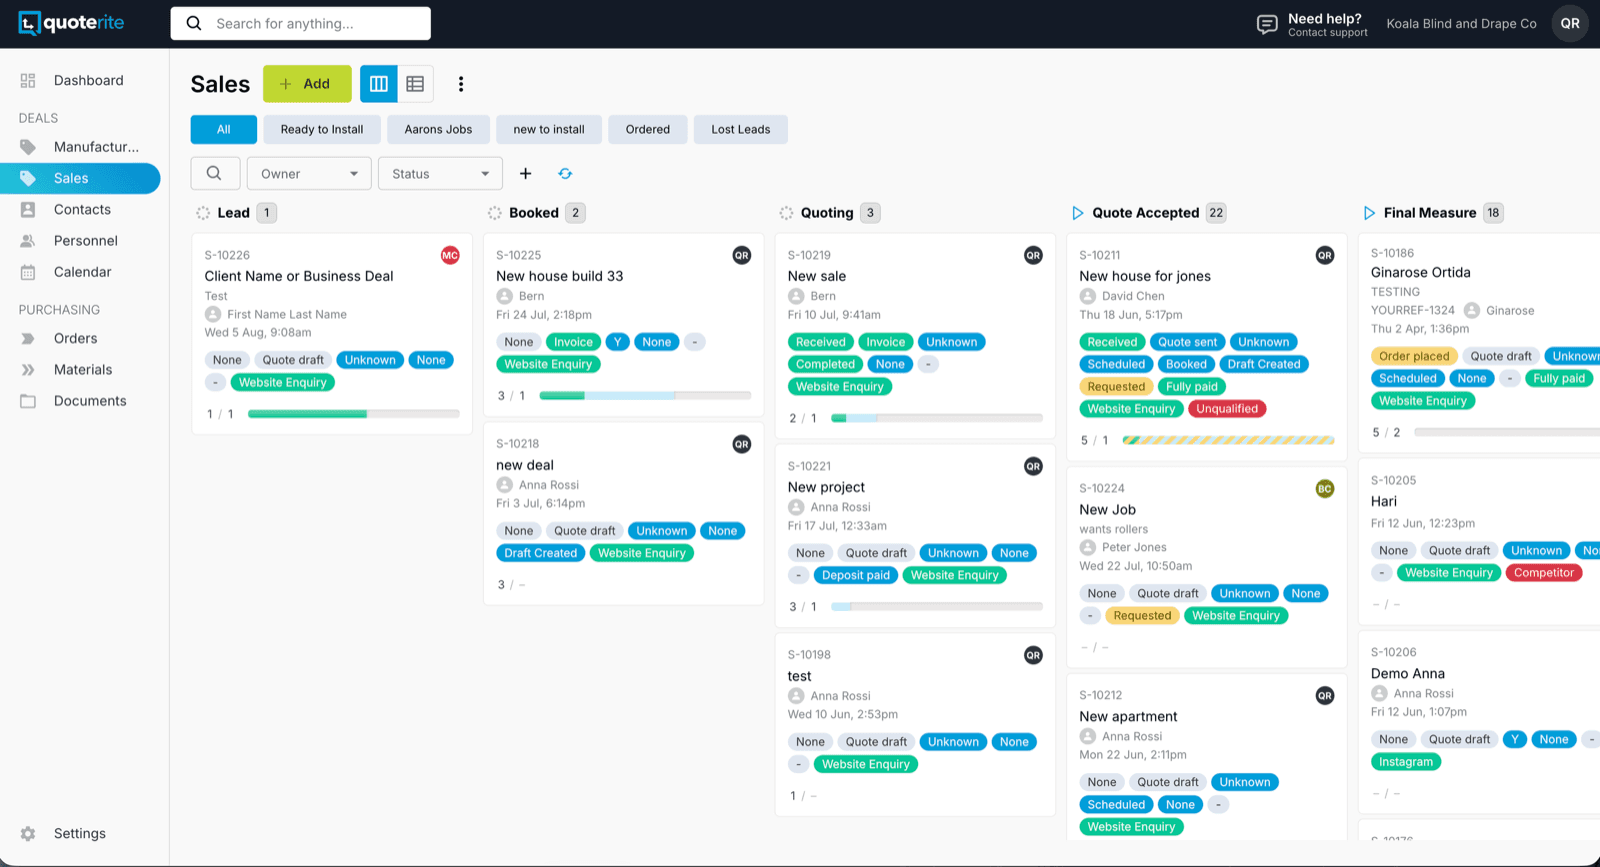Viewport: 1600px width, 867px height.
Task: Click the Materials chevrons icon
Action: (28, 370)
